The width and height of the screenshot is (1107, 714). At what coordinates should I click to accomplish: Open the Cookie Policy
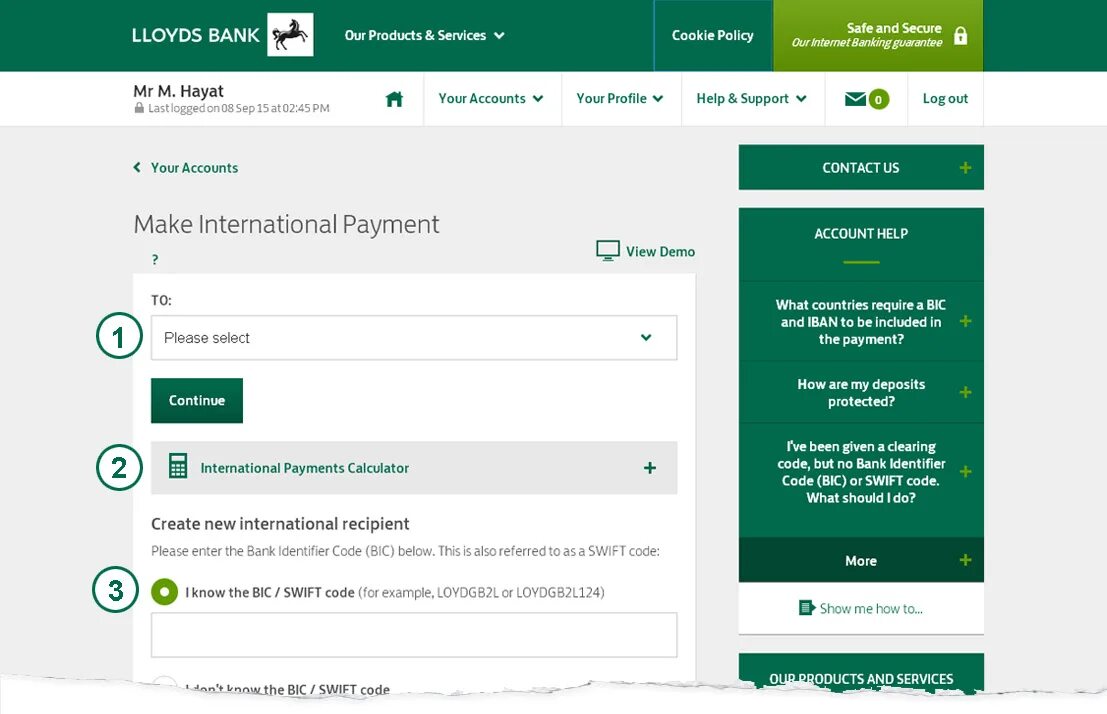(712, 35)
